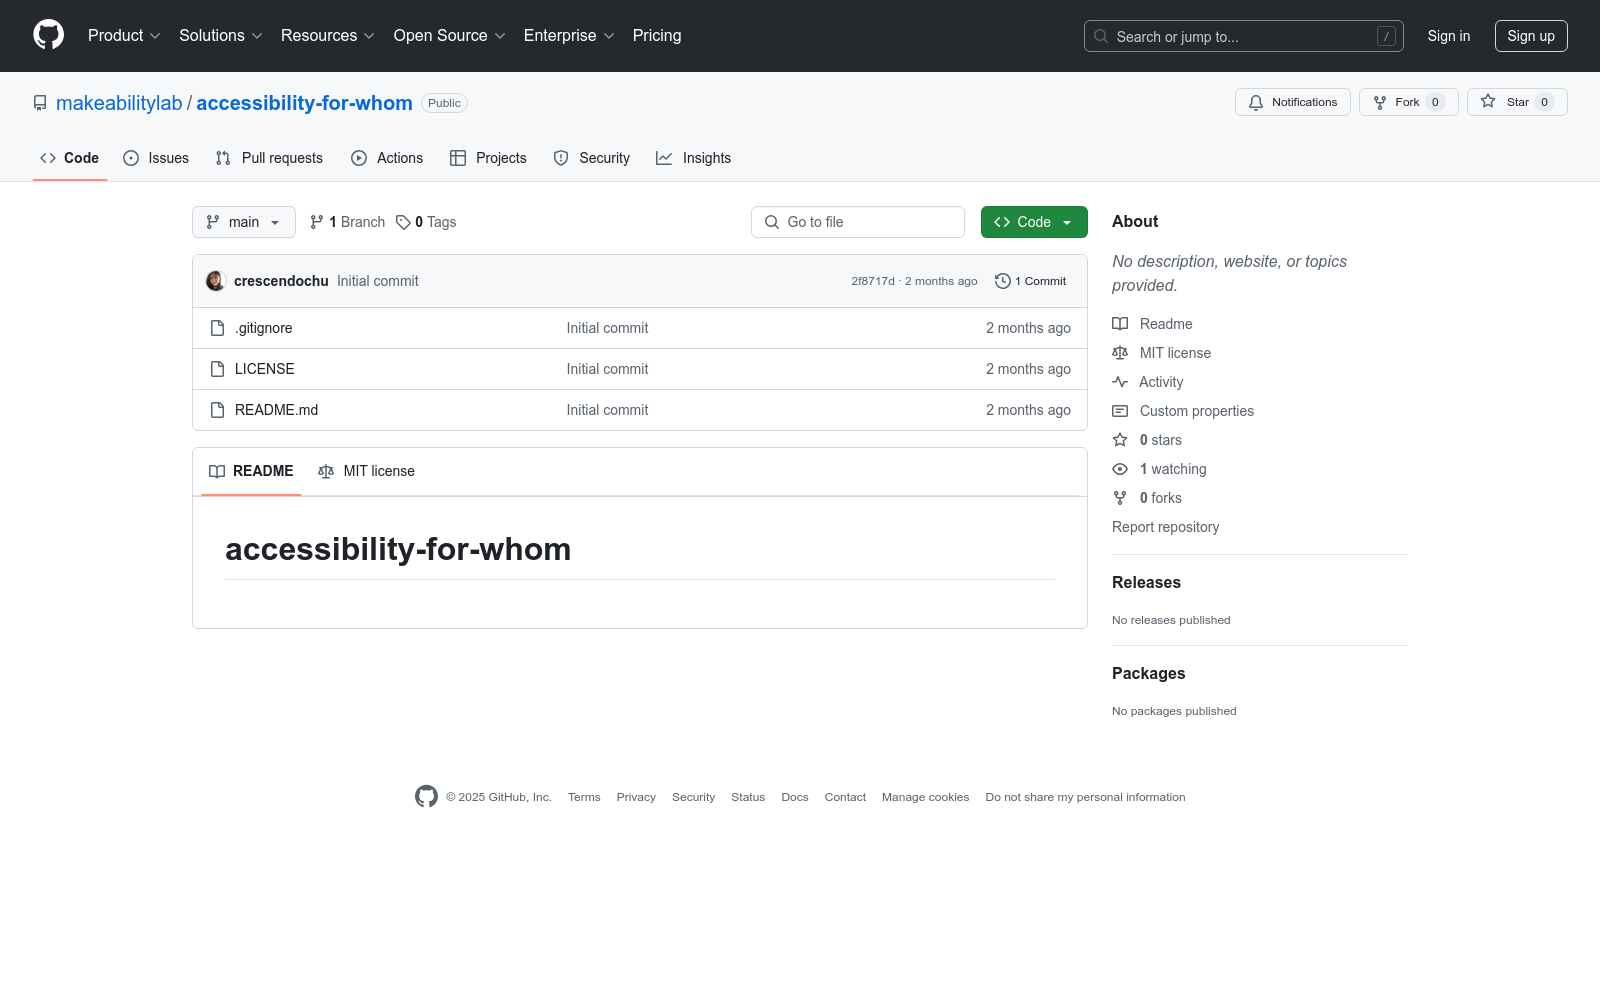Expand the main branch dropdown

[x=243, y=222]
